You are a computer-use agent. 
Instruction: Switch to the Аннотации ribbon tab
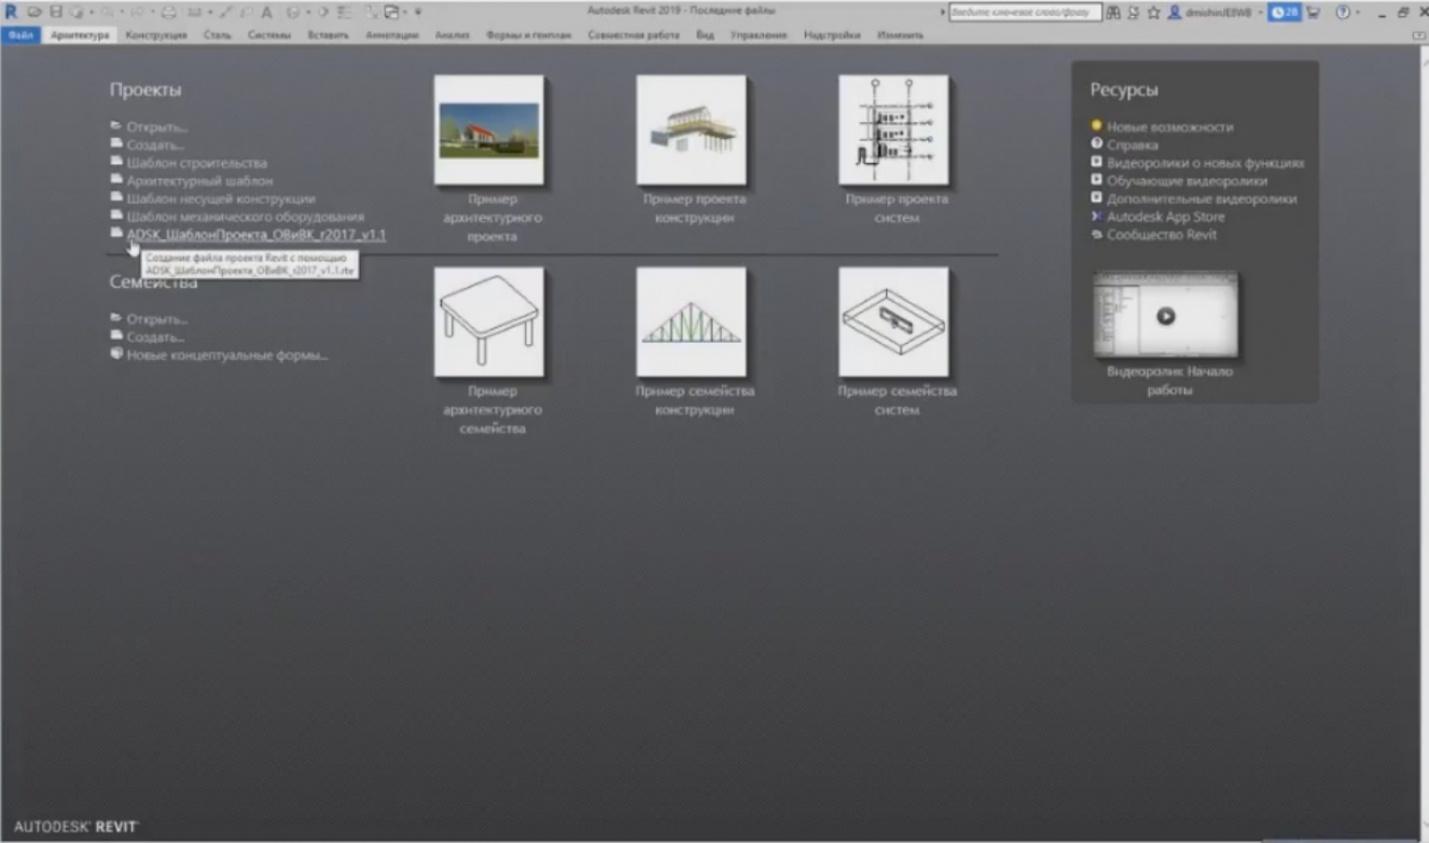(392, 35)
